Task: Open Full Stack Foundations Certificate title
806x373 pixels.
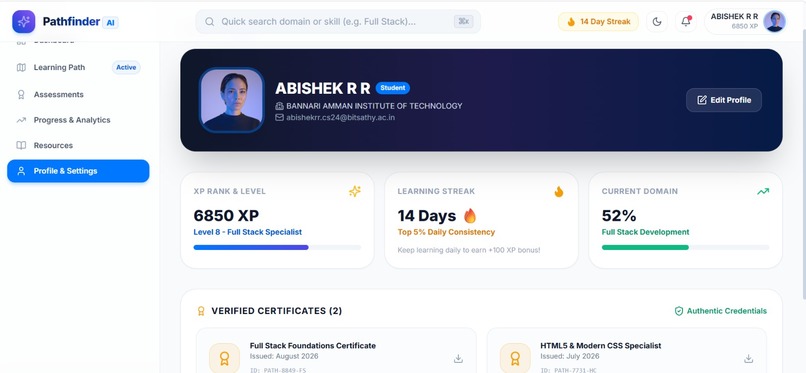Action: pyautogui.click(x=313, y=346)
